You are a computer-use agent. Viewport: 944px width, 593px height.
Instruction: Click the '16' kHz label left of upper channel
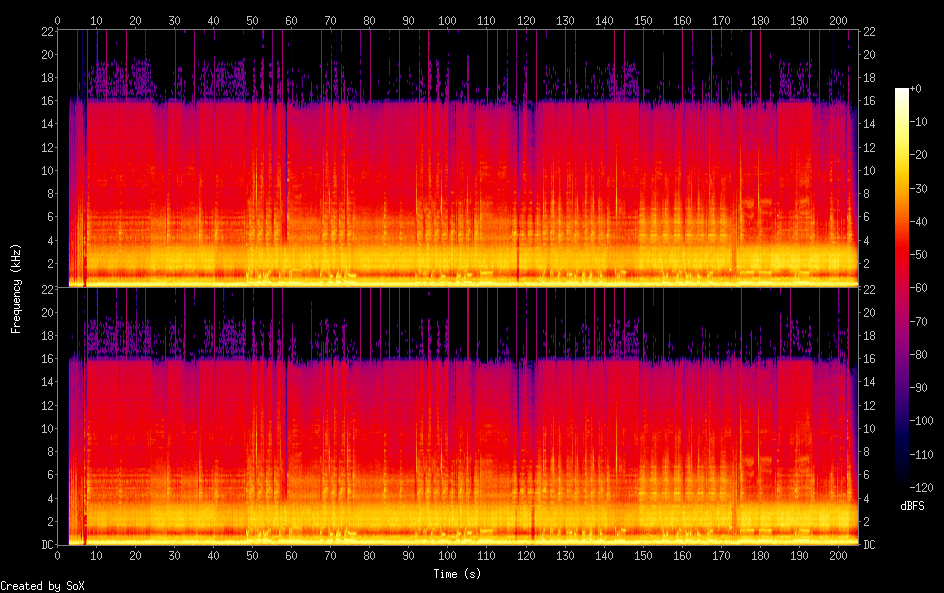46,101
